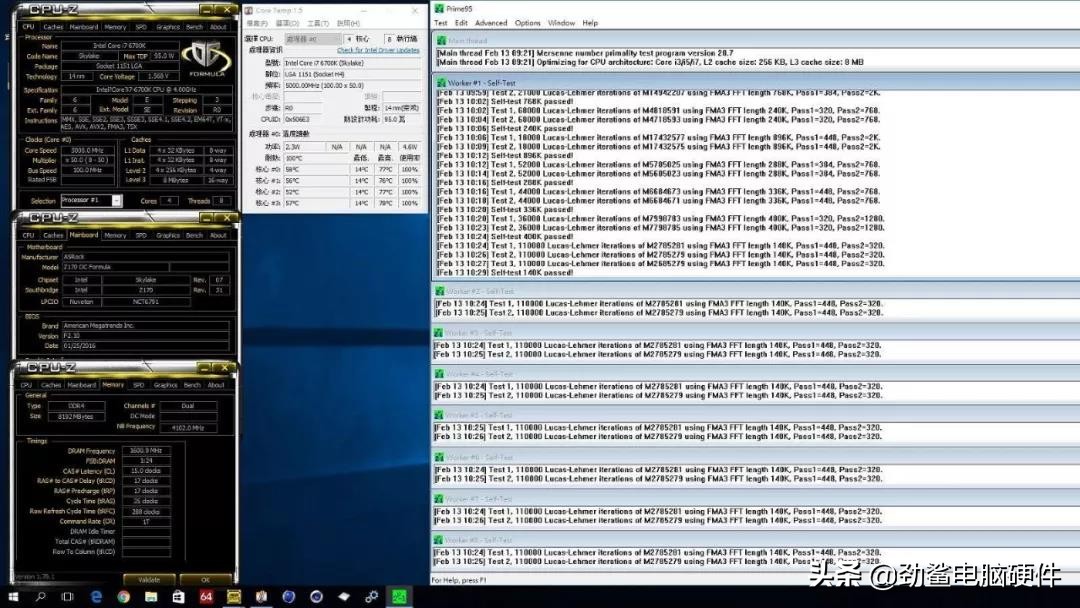
Task: Open the Test menu in Prime95
Action: click(441, 23)
